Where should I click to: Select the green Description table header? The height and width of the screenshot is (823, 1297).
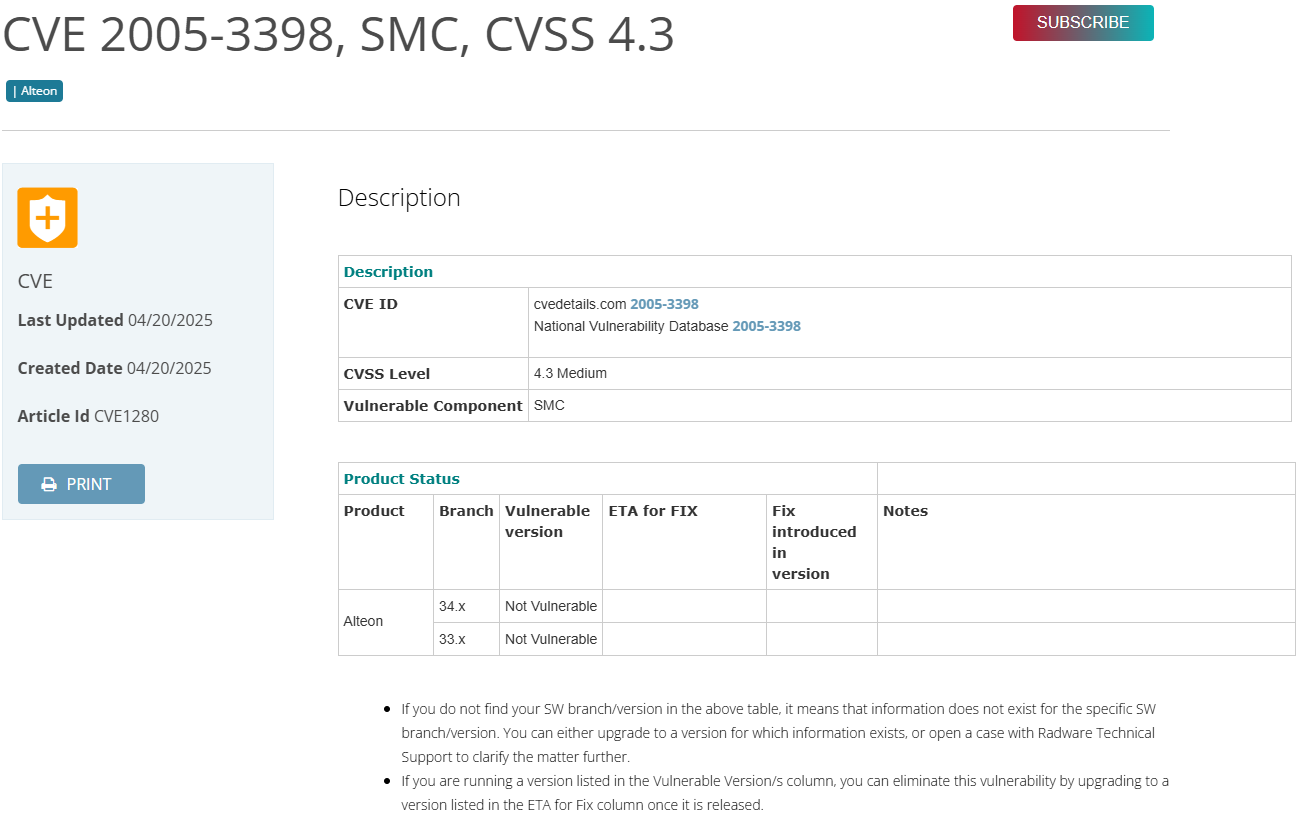pyautogui.click(x=388, y=272)
